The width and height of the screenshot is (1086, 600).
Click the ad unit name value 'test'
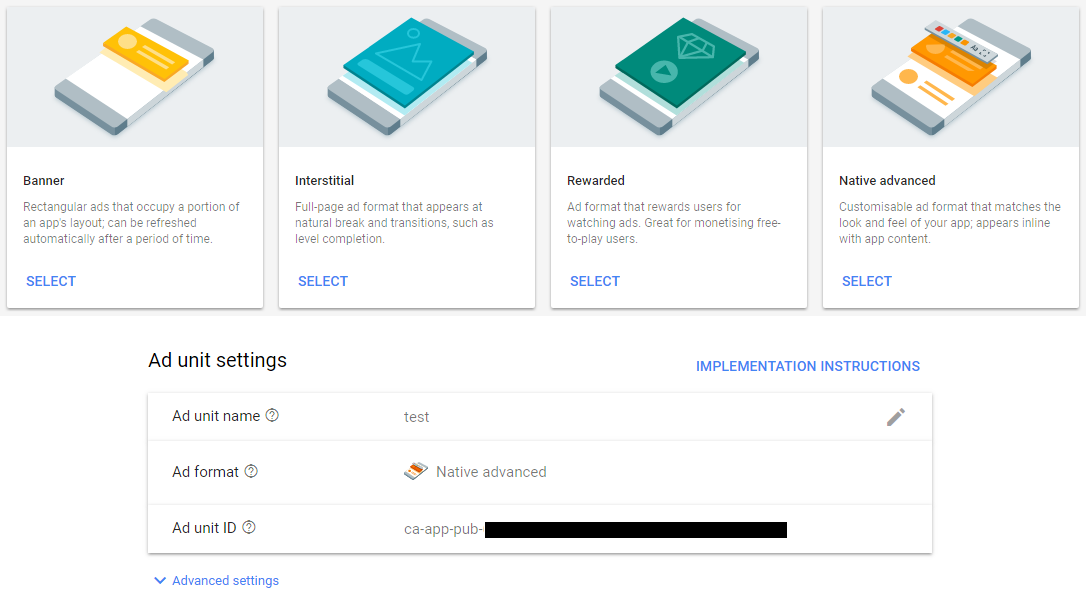(x=417, y=417)
